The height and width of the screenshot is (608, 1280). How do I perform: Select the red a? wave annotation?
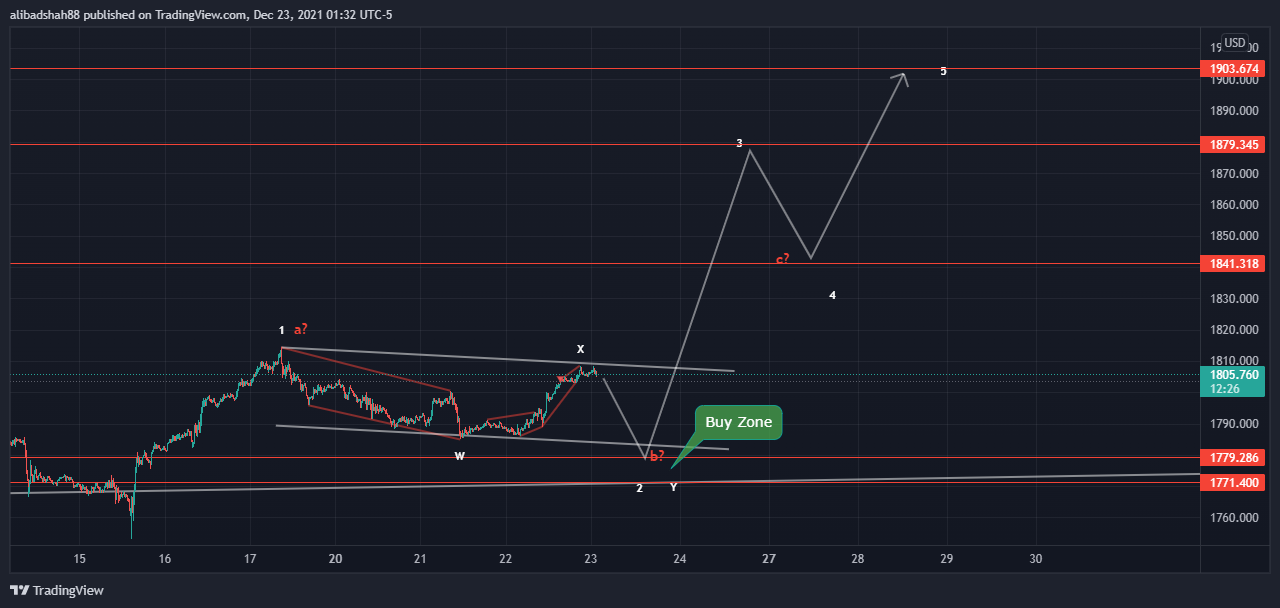[x=301, y=329]
